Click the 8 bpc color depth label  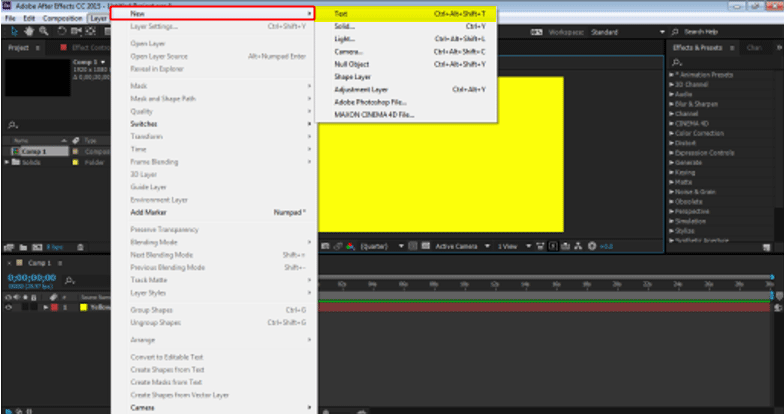54,247
